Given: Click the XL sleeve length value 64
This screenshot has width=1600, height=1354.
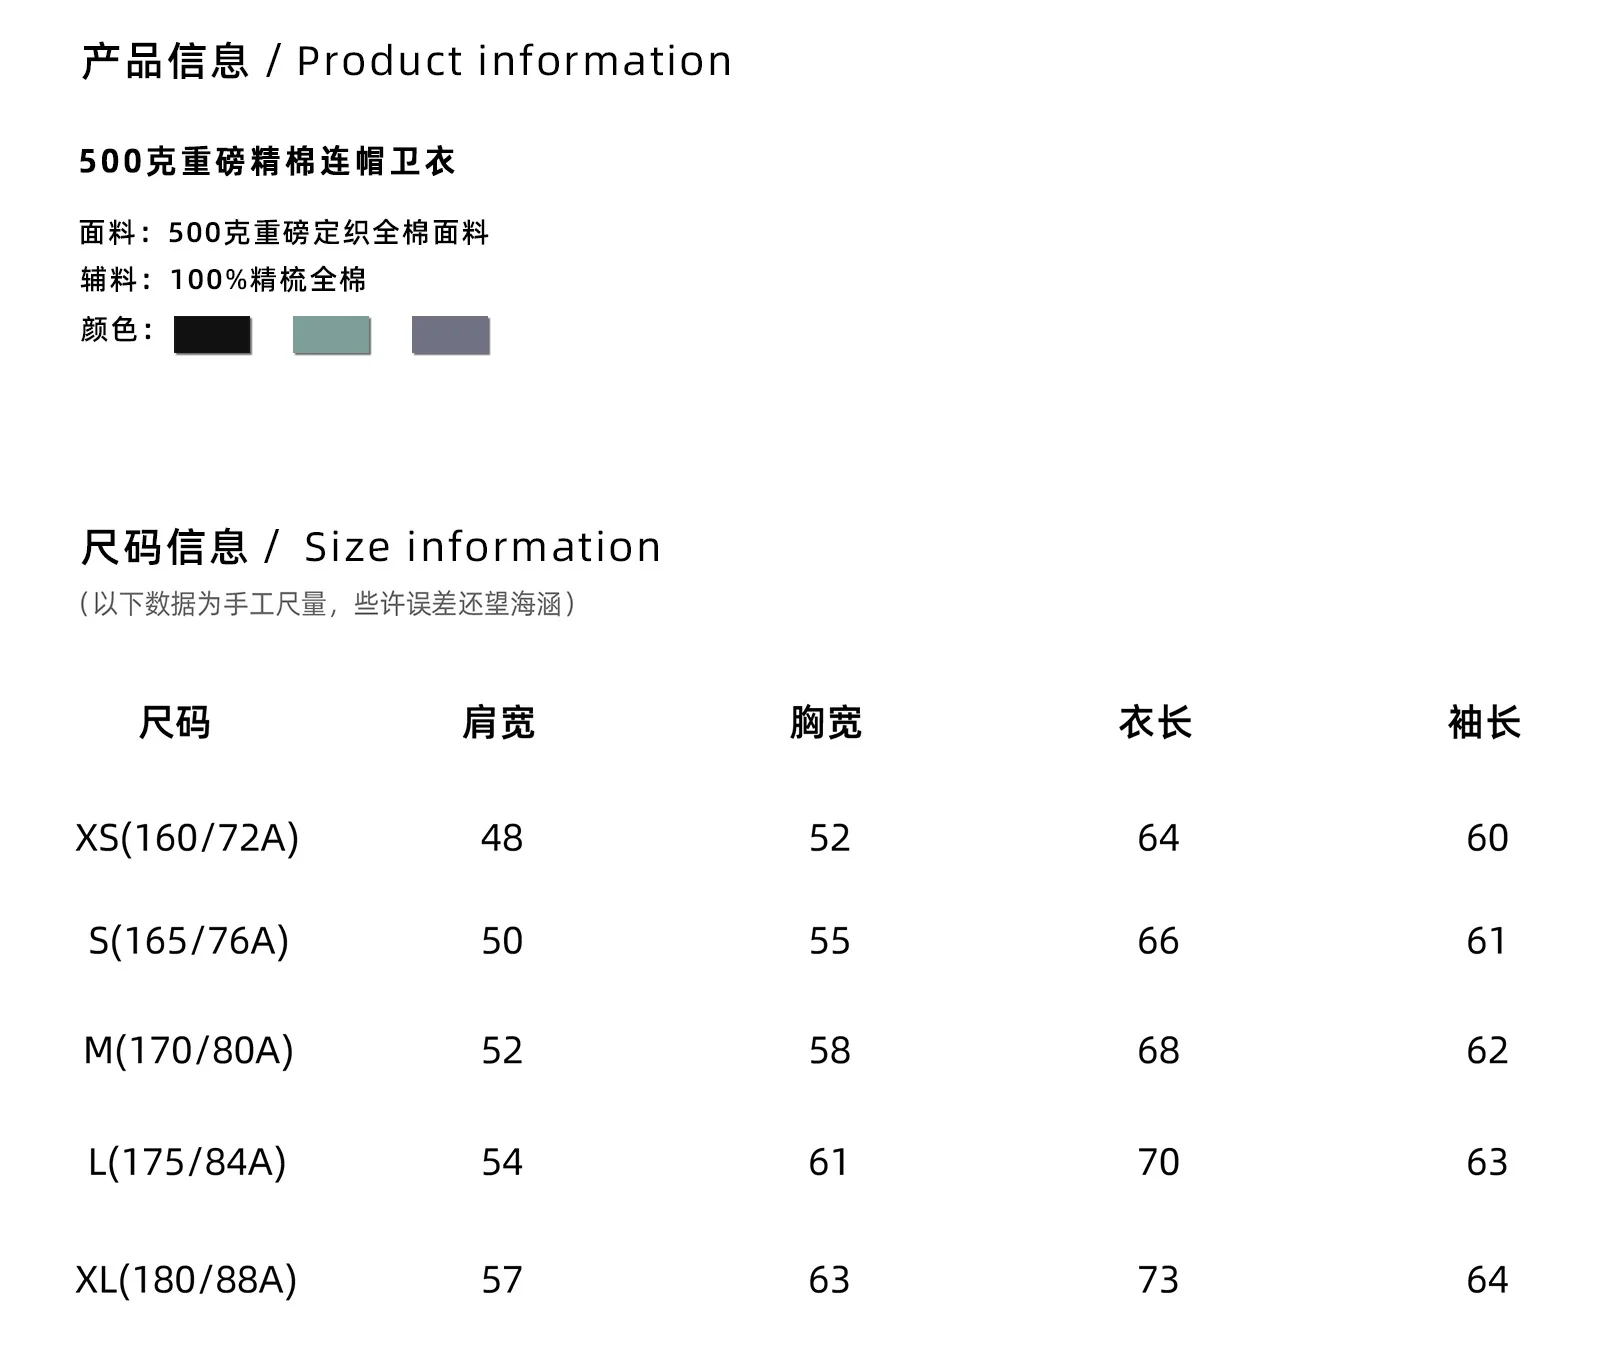Looking at the screenshot, I should click(1487, 1280).
